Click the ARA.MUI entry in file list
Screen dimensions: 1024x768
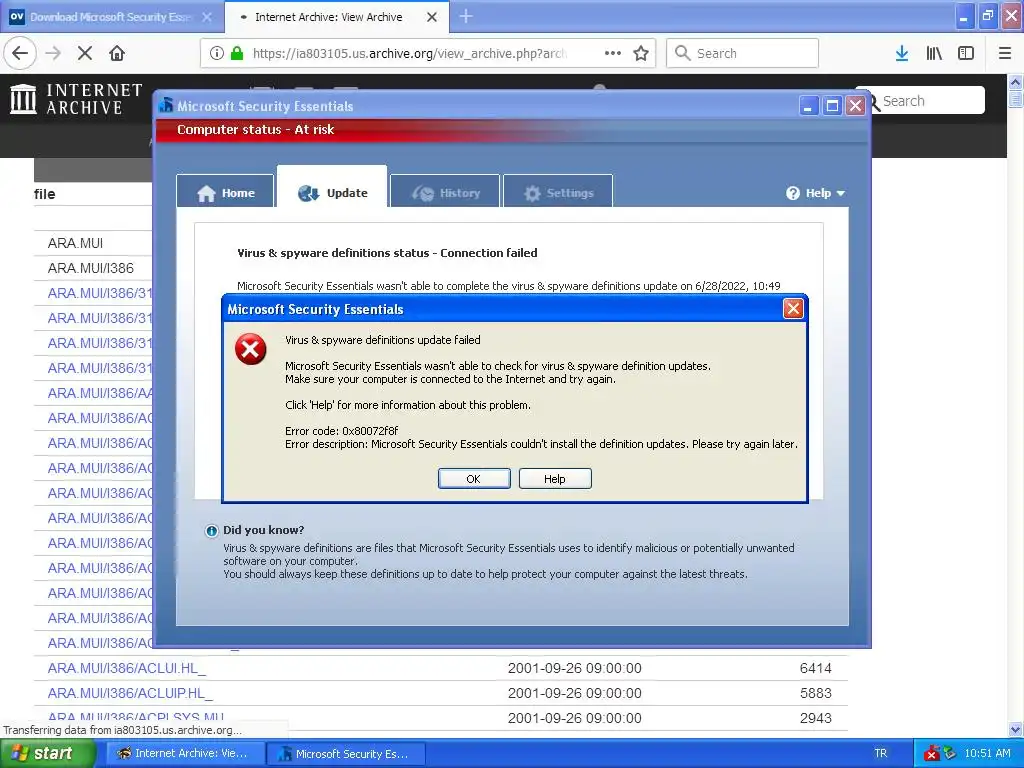(x=75, y=243)
